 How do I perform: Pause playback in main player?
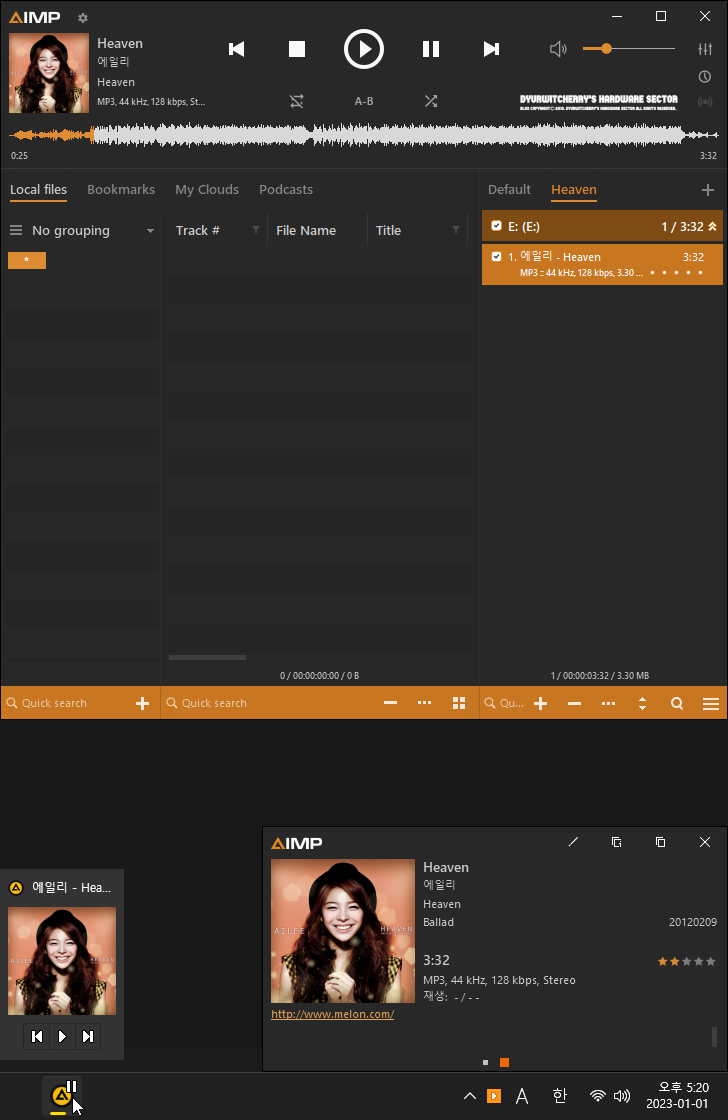[431, 49]
